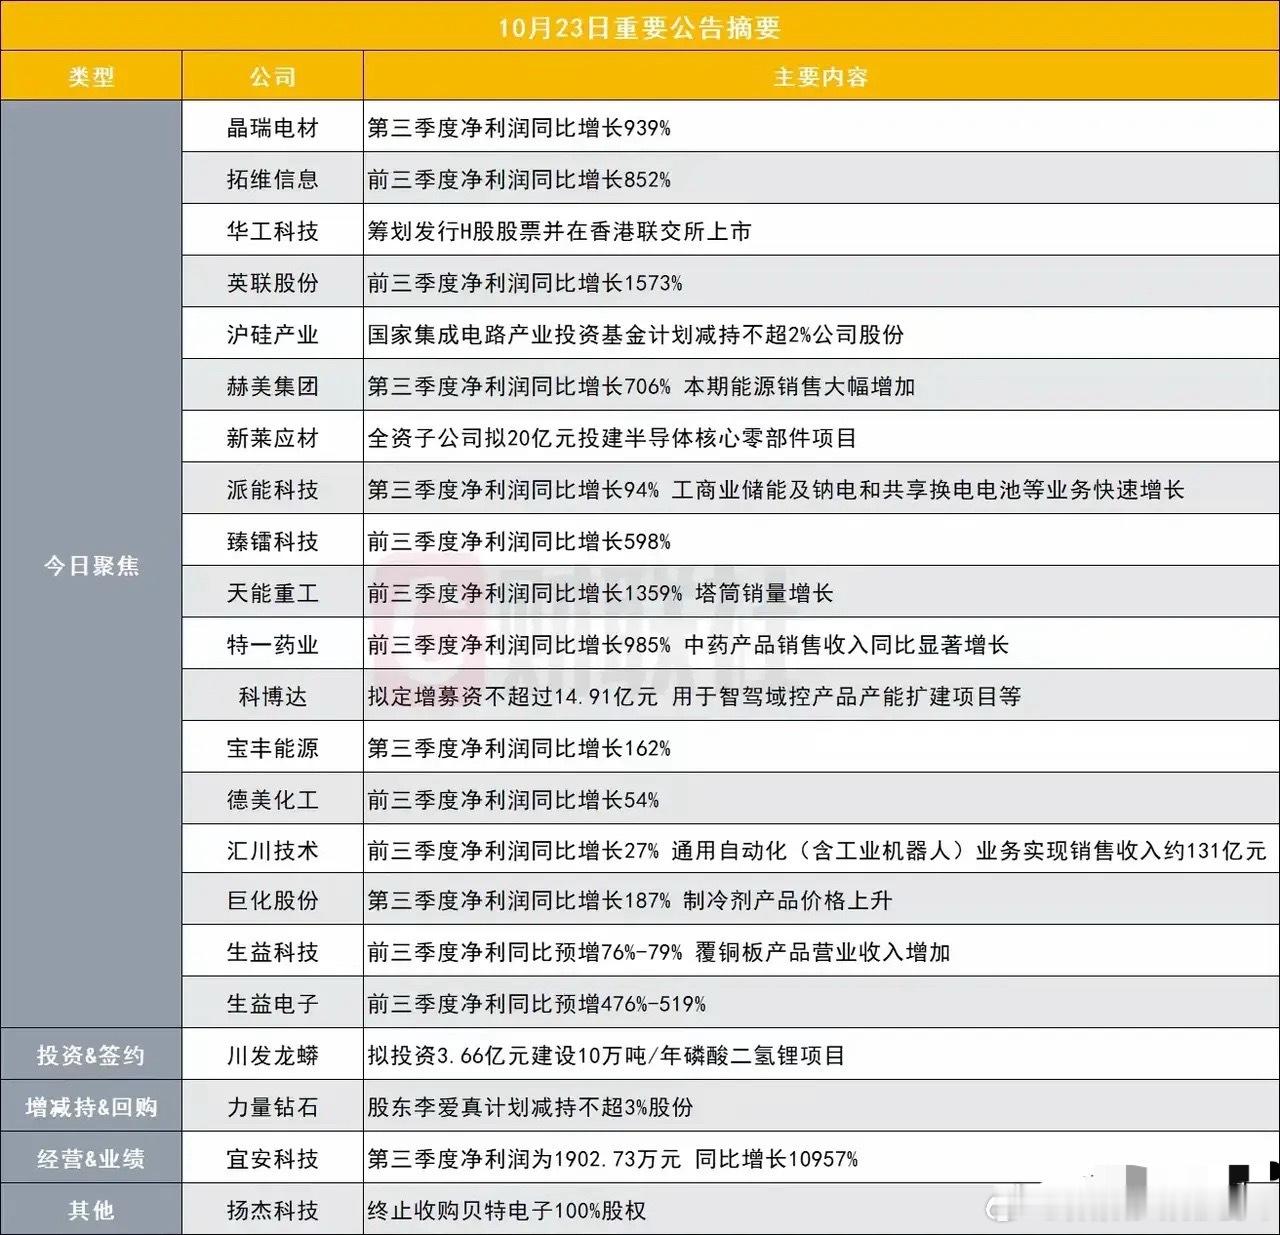The width and height of the screenshot is (1280, 1235).
Task: Select company cell 拓维信息
Action: click(x=272, y=179)
